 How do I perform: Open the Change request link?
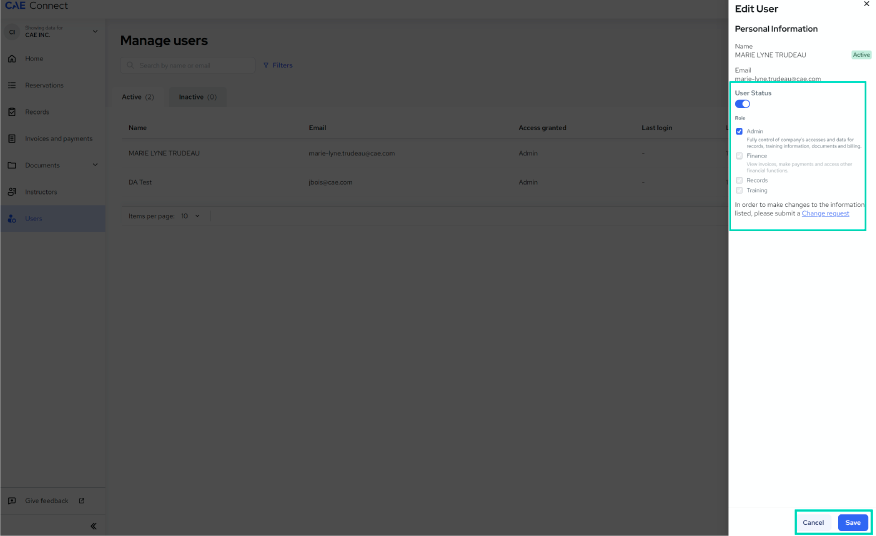pyautogui.click(x=825, y=214)
